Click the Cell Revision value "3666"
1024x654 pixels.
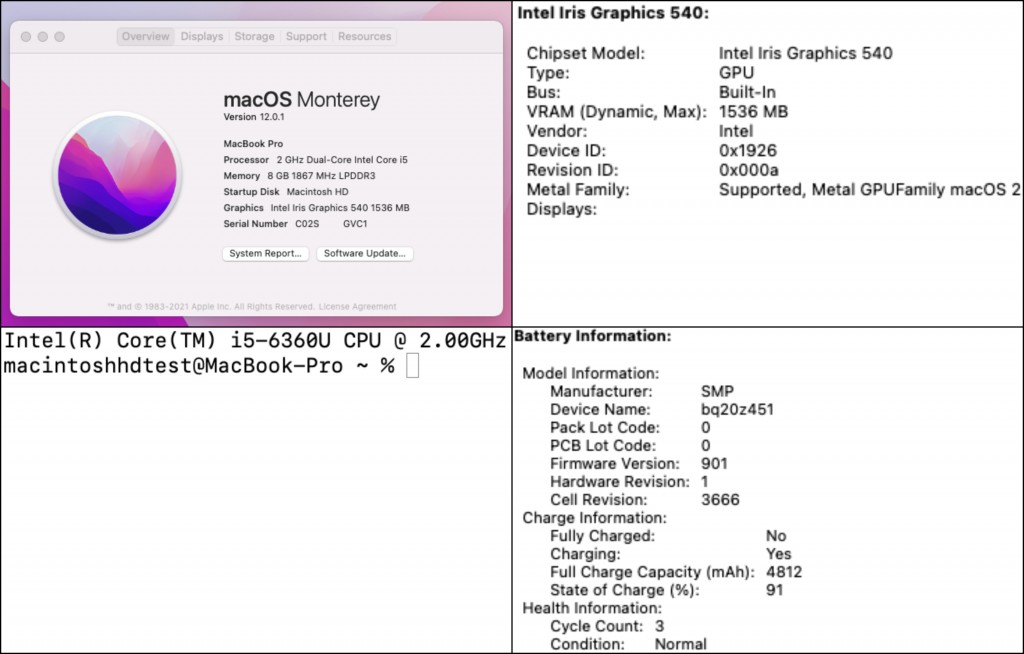tap(720, 500)
